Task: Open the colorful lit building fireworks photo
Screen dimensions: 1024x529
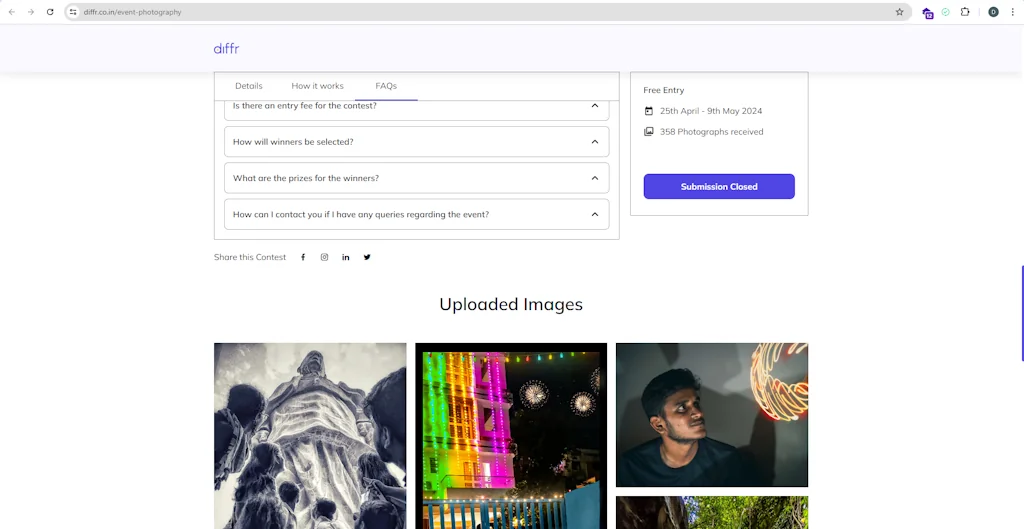Action: coord(511,436)
